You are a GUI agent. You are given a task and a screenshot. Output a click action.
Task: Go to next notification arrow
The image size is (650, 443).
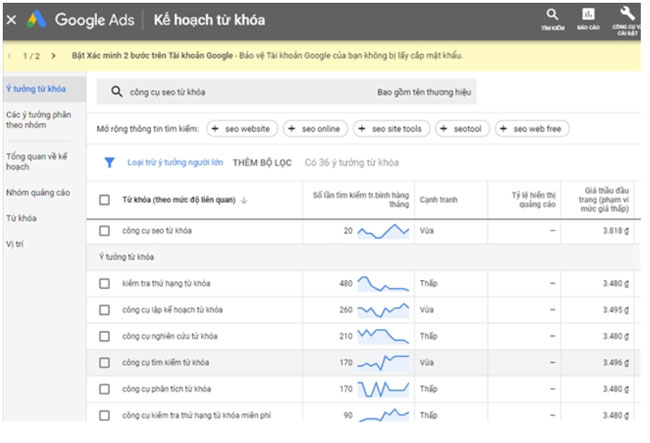53,56
